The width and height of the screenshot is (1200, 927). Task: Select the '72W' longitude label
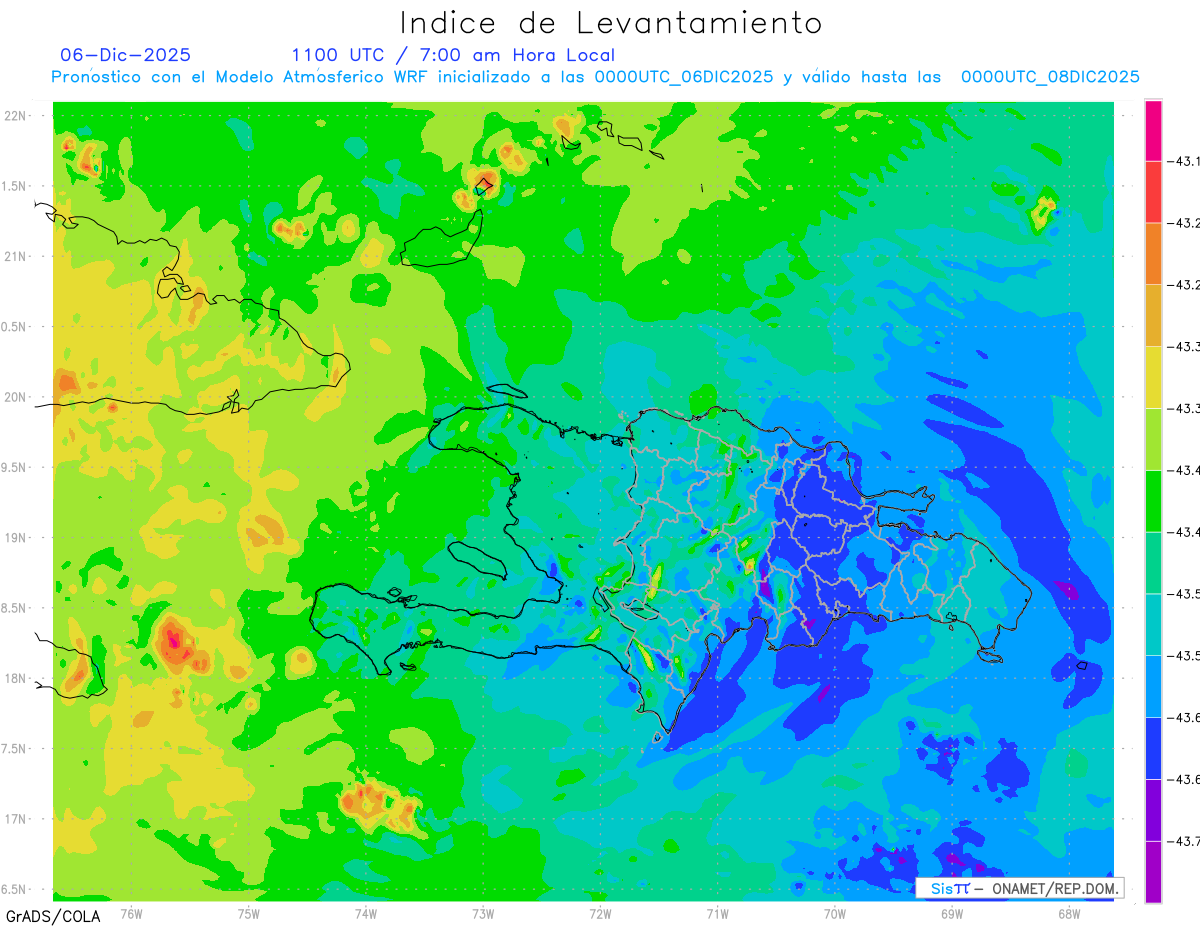click(600, 913)
